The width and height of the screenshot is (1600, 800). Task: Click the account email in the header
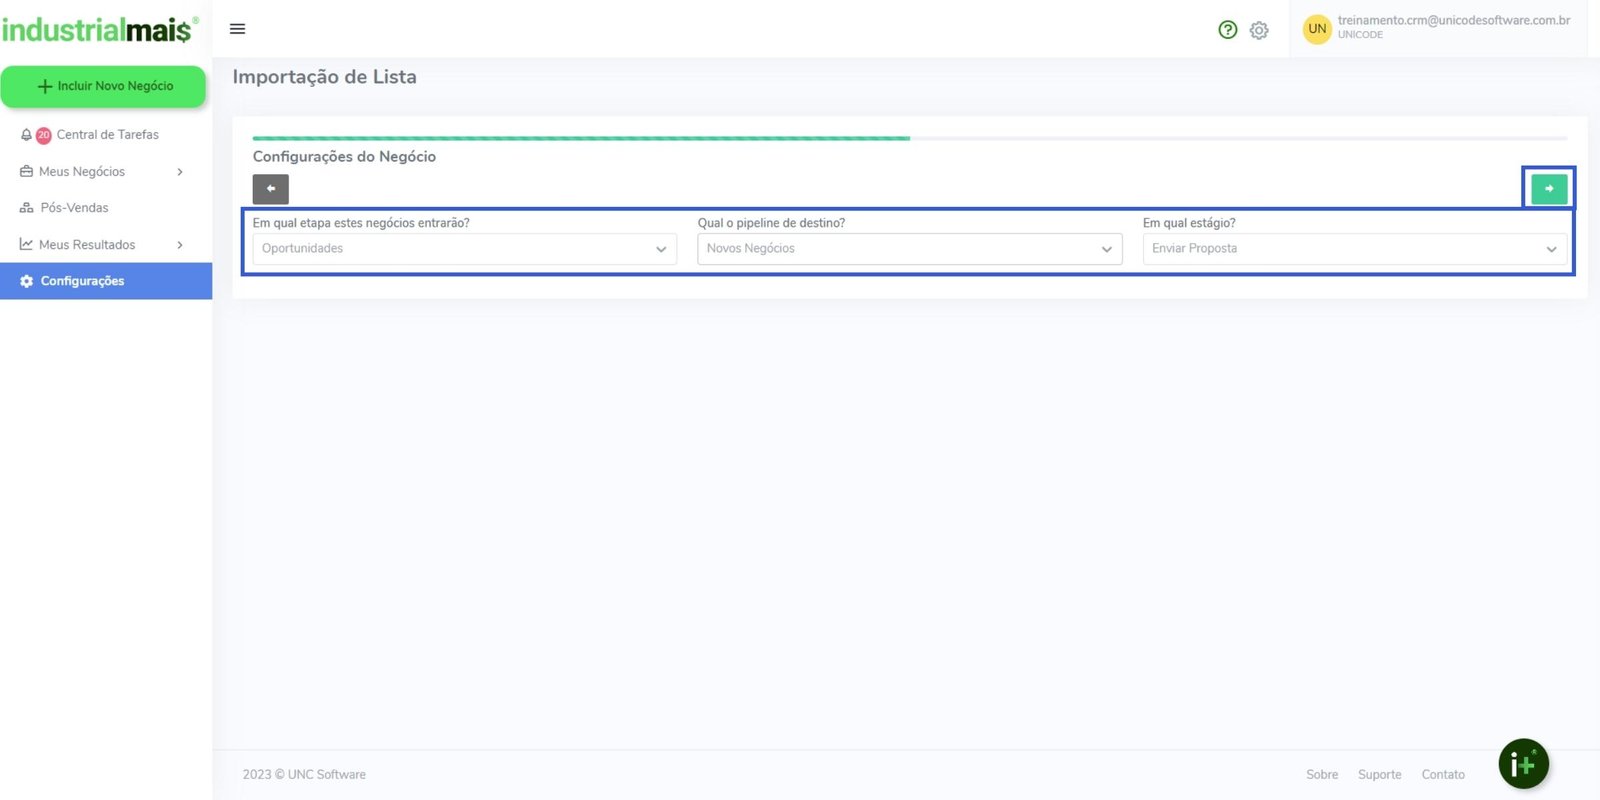pos(1453,20)
